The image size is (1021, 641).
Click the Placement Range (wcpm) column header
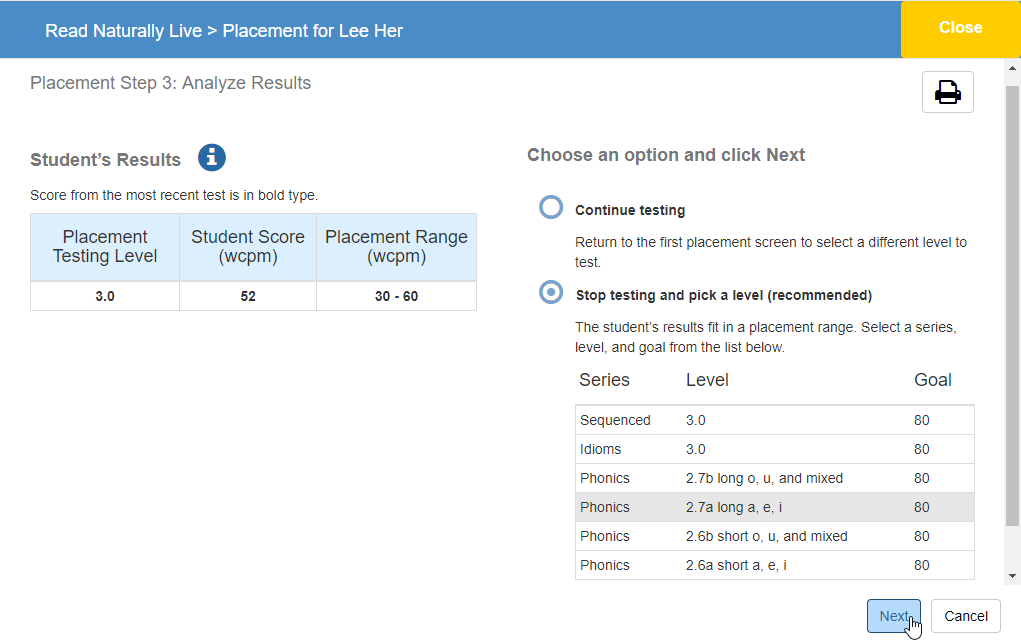pyautogui.click(x=396, y=246)
